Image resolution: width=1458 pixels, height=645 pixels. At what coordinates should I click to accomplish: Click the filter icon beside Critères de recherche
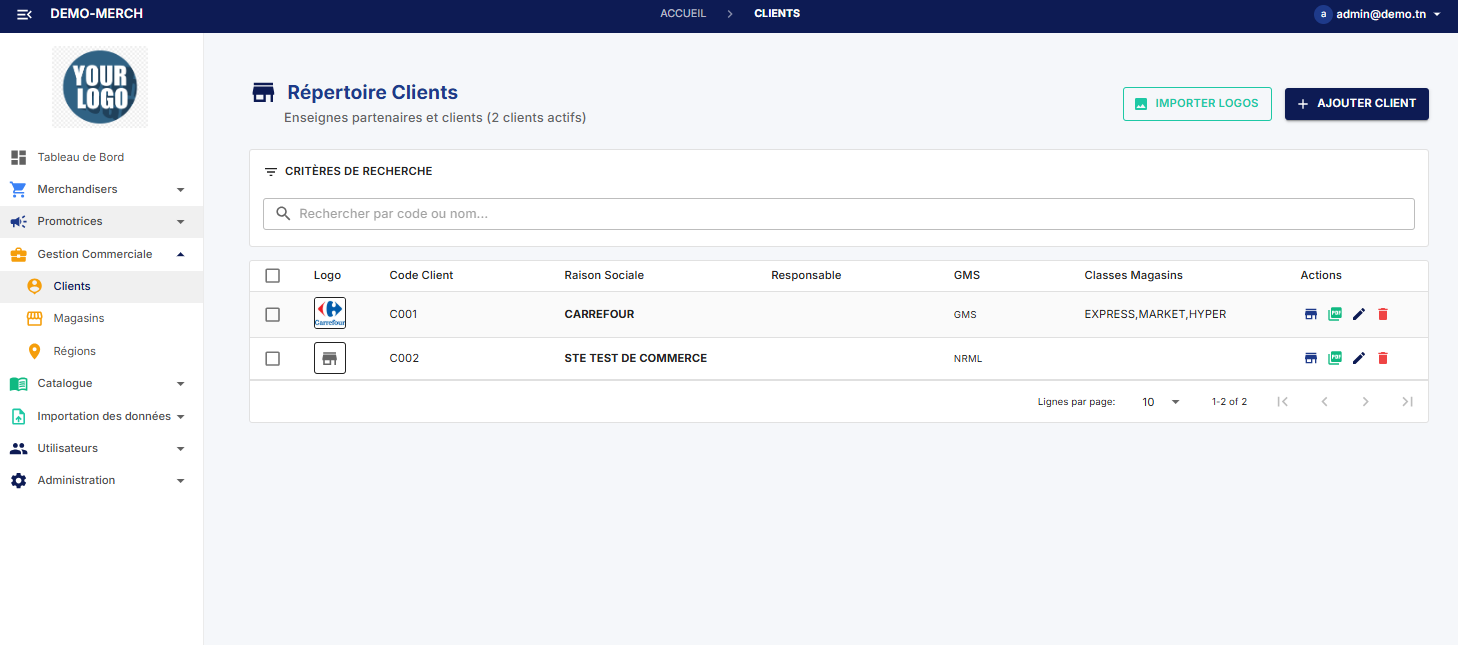coord(271,172)
